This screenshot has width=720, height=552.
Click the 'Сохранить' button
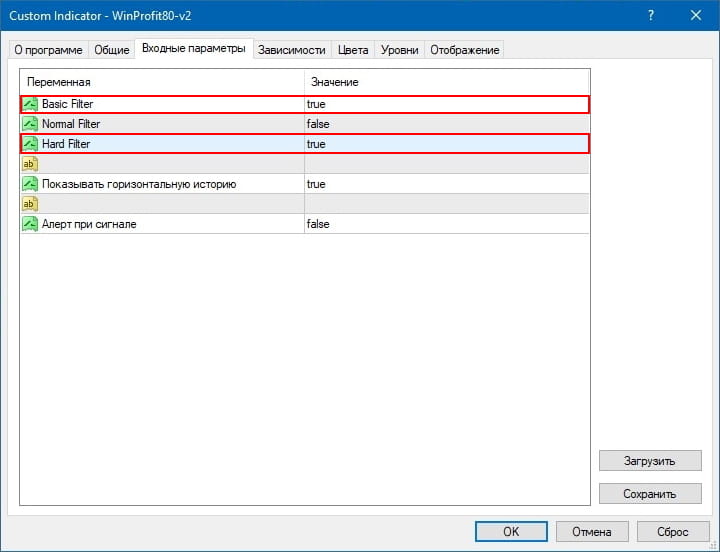tap(650, 493)
